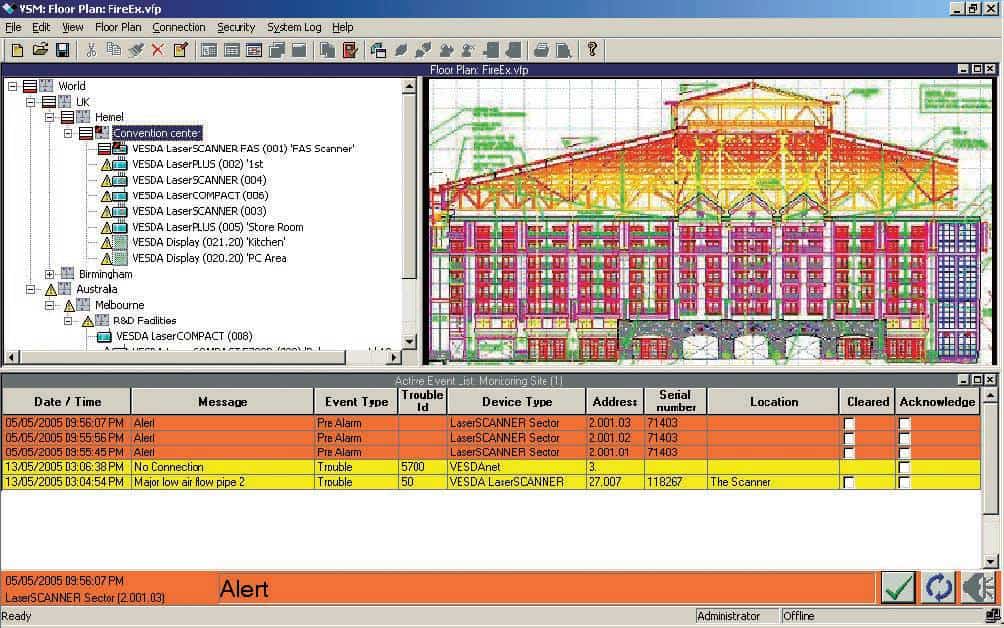The width and height of the screenshot is (1004, 628).
Task: Collapse the R&D Facilities node
Action: (x=68, y=321)
